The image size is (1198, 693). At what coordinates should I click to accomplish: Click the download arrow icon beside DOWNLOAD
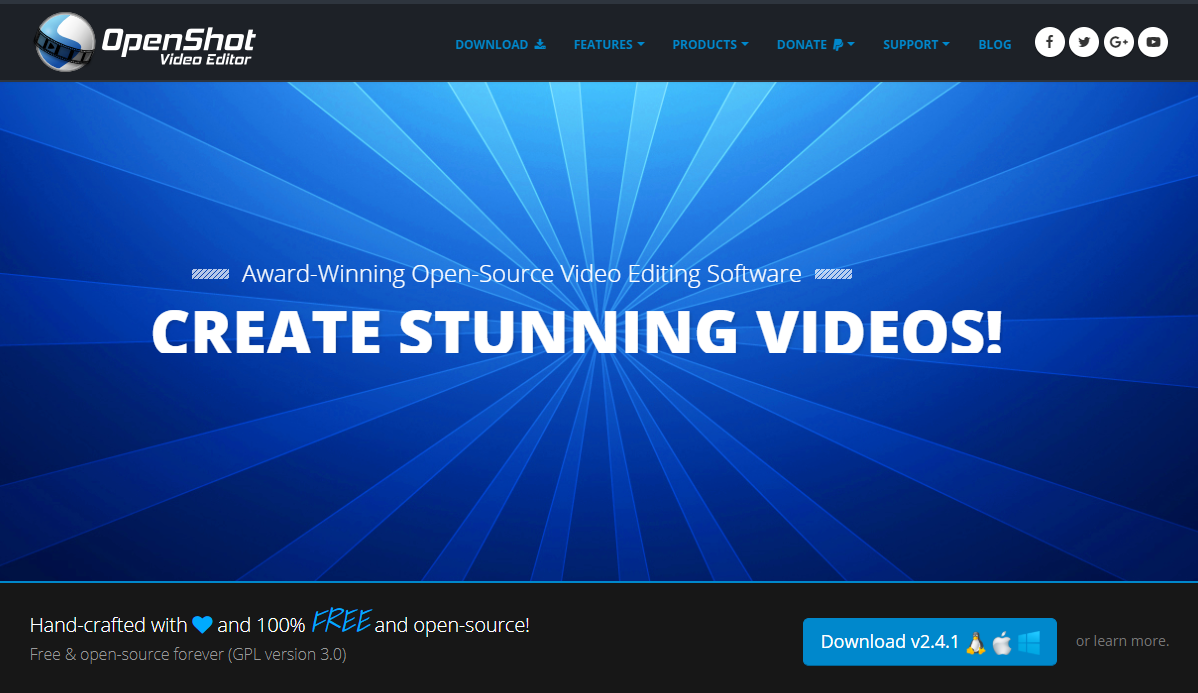pyautogui.click(x=540, y=44)
